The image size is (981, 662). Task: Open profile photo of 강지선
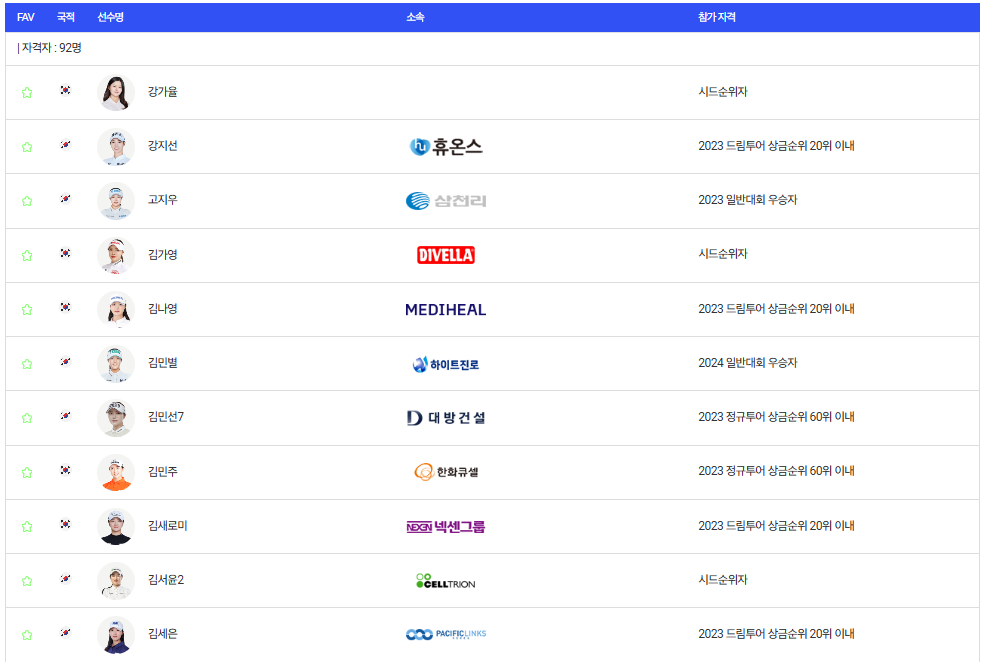pos(116,147)
